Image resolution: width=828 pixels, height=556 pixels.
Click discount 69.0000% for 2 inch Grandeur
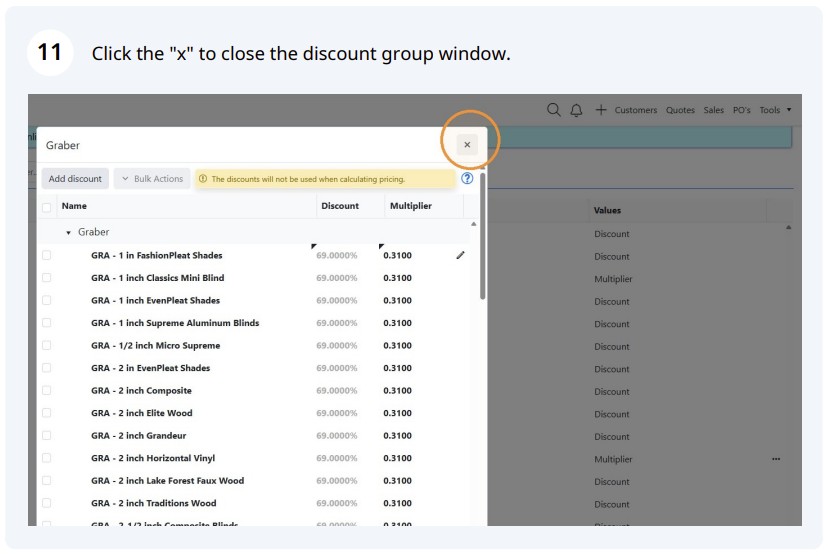336,436
